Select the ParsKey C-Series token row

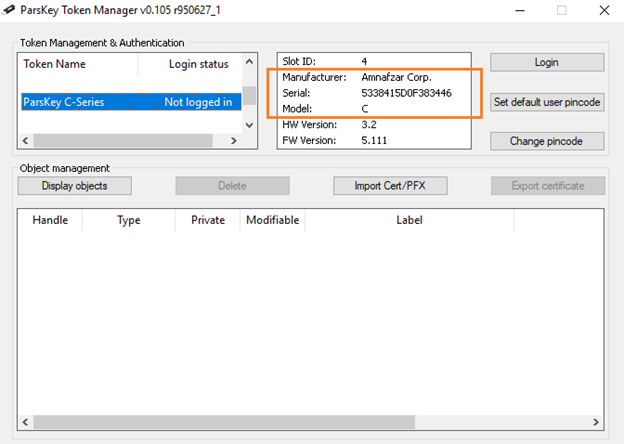tap(131, 102)
